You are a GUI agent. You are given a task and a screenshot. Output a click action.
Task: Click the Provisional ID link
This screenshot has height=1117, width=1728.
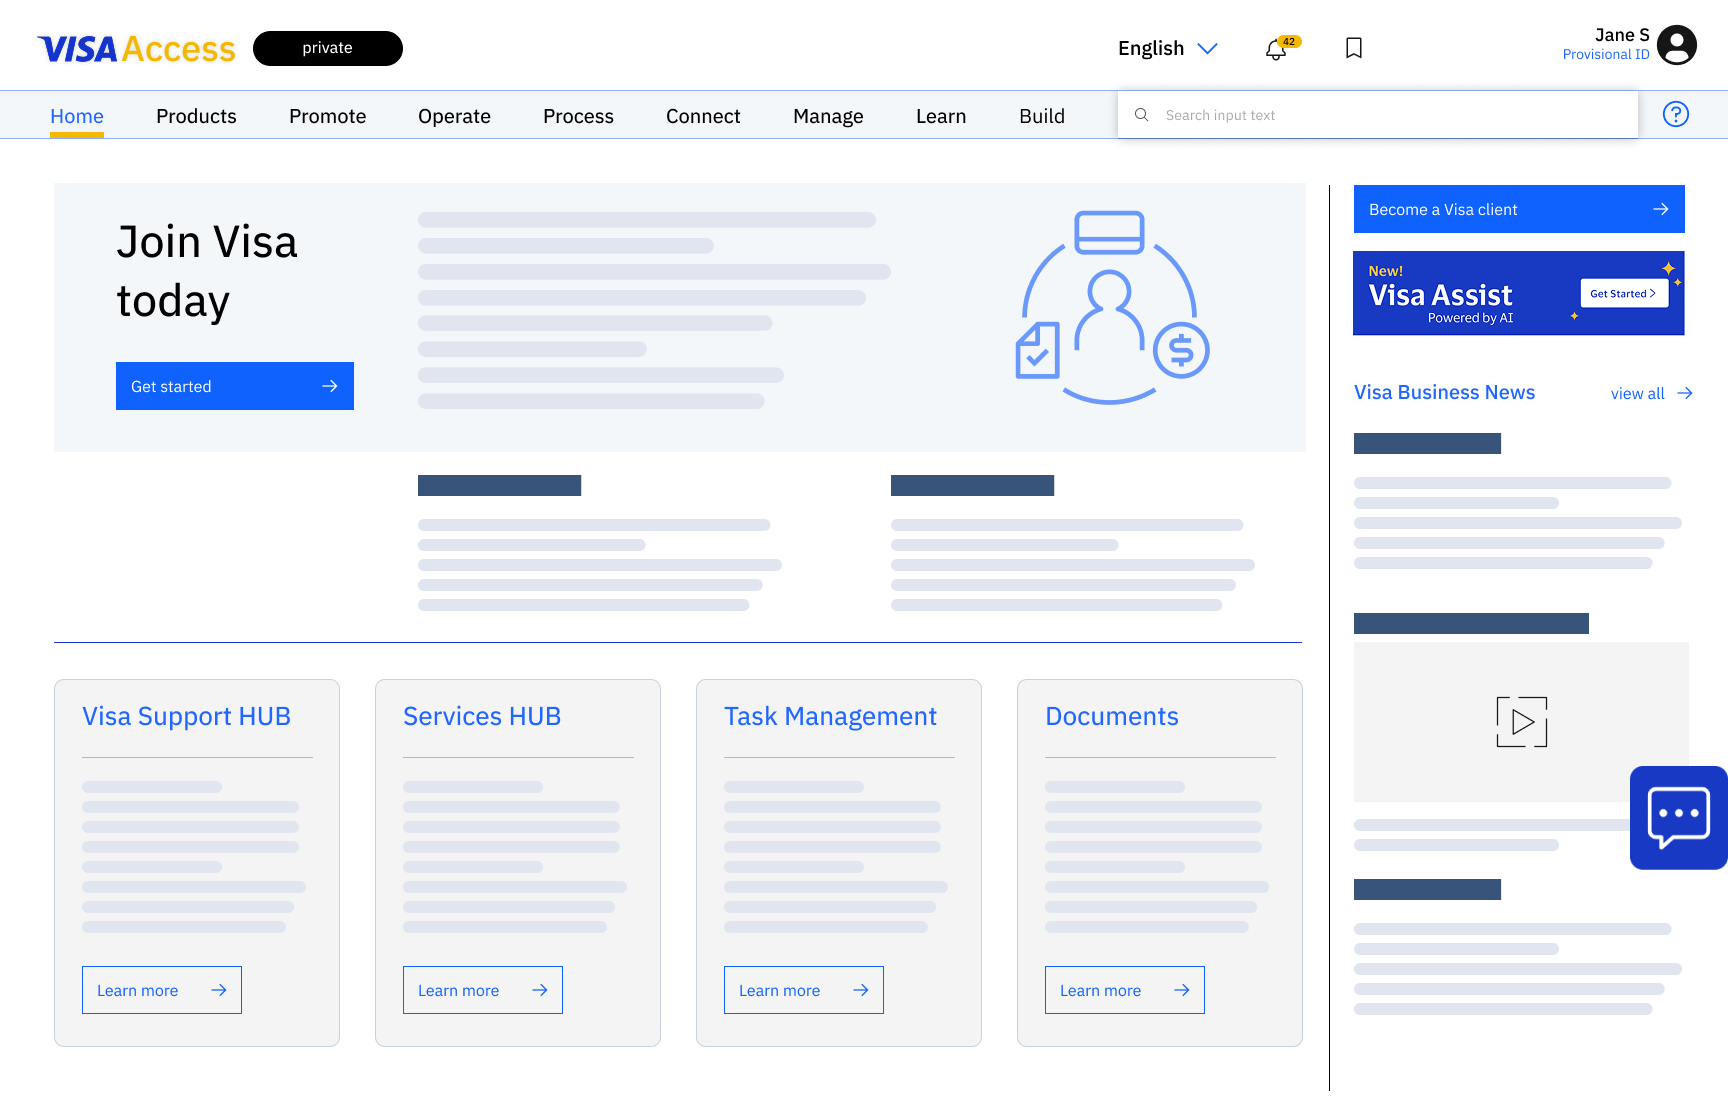(1606, 55)
